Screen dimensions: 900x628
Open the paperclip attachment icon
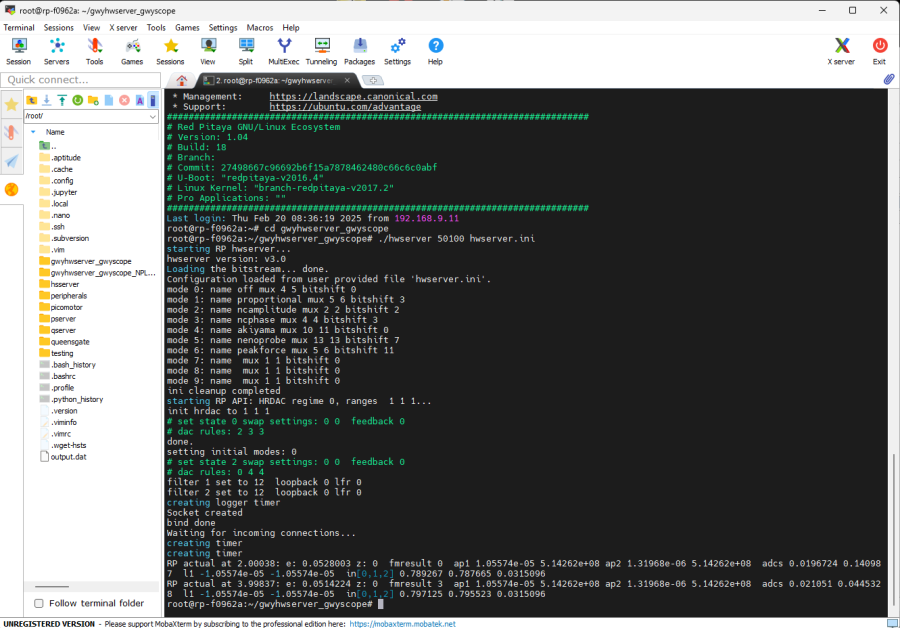(887, 79)
